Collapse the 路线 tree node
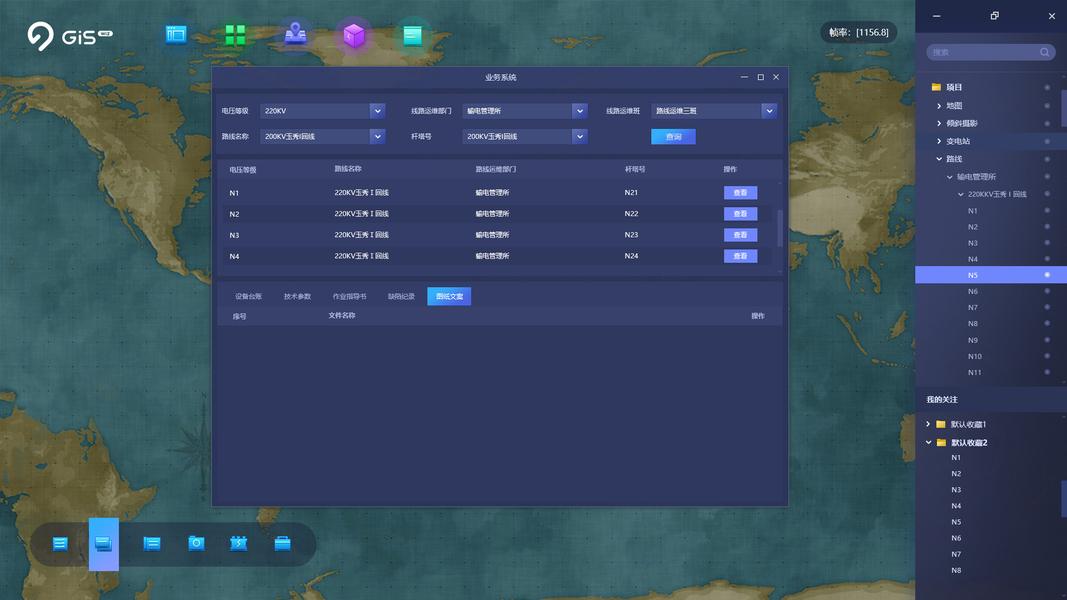Viewport: 1067px width, 600px height. pyautogui.click(x=939, y=159)
